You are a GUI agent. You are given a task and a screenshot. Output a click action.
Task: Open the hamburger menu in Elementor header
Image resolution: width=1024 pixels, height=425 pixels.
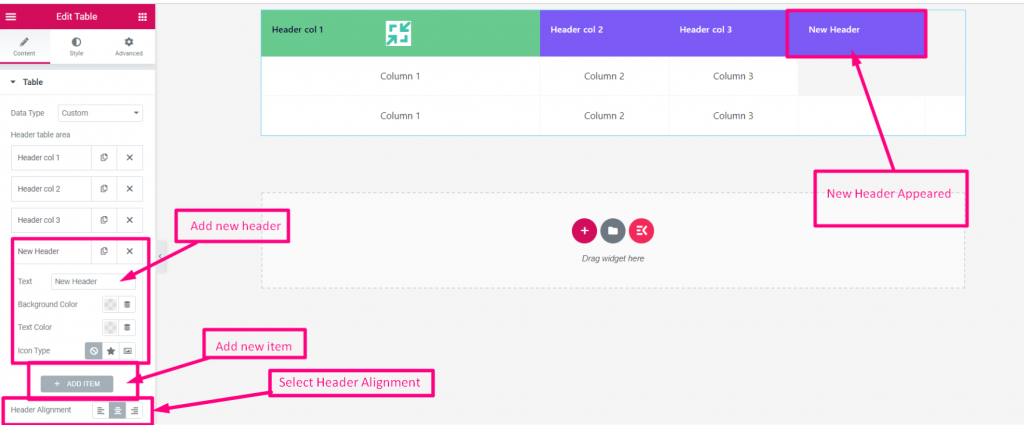pos(11,17)
